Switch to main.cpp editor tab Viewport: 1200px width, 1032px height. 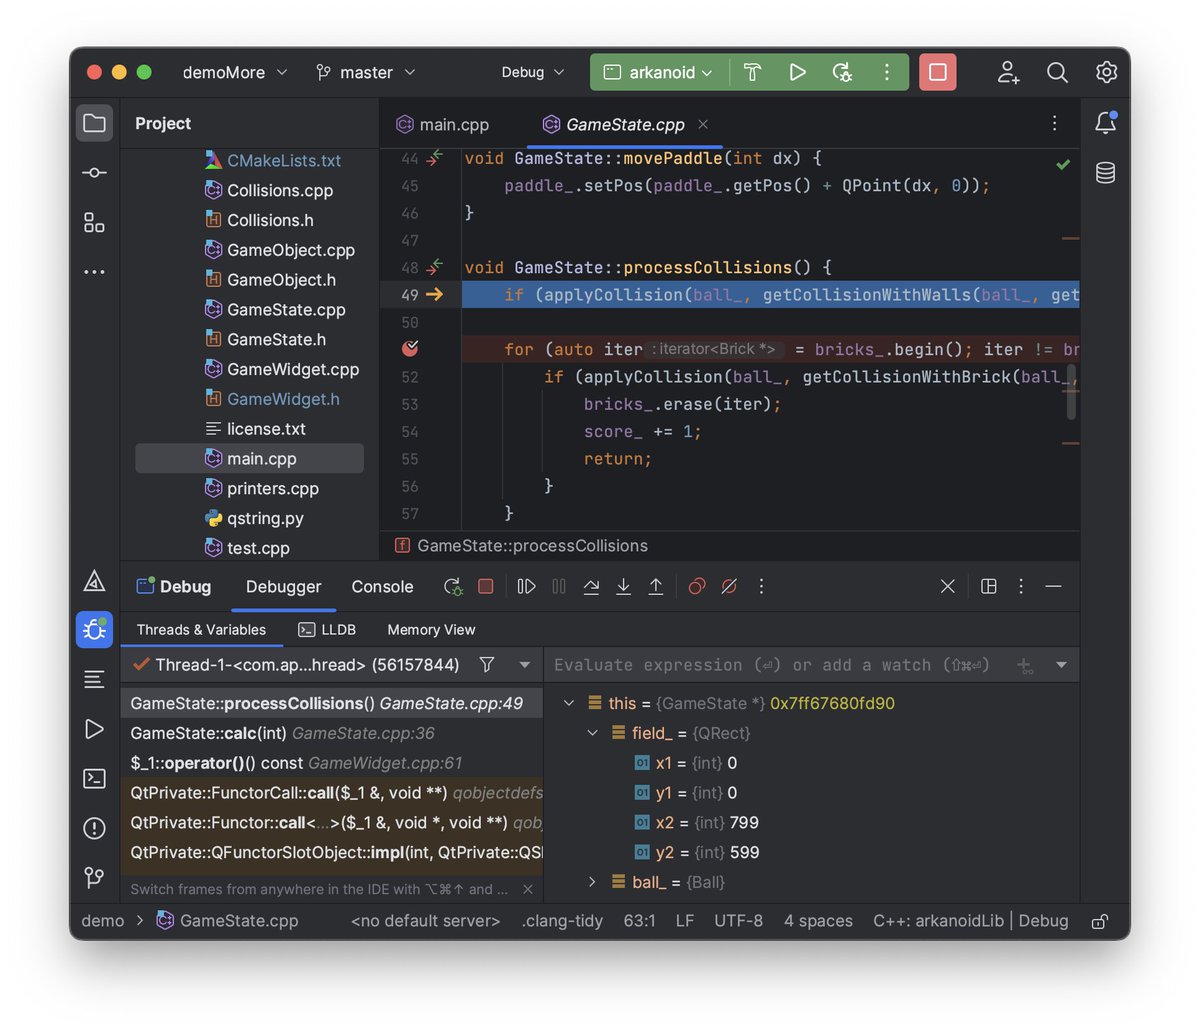[x=443, y=124]
